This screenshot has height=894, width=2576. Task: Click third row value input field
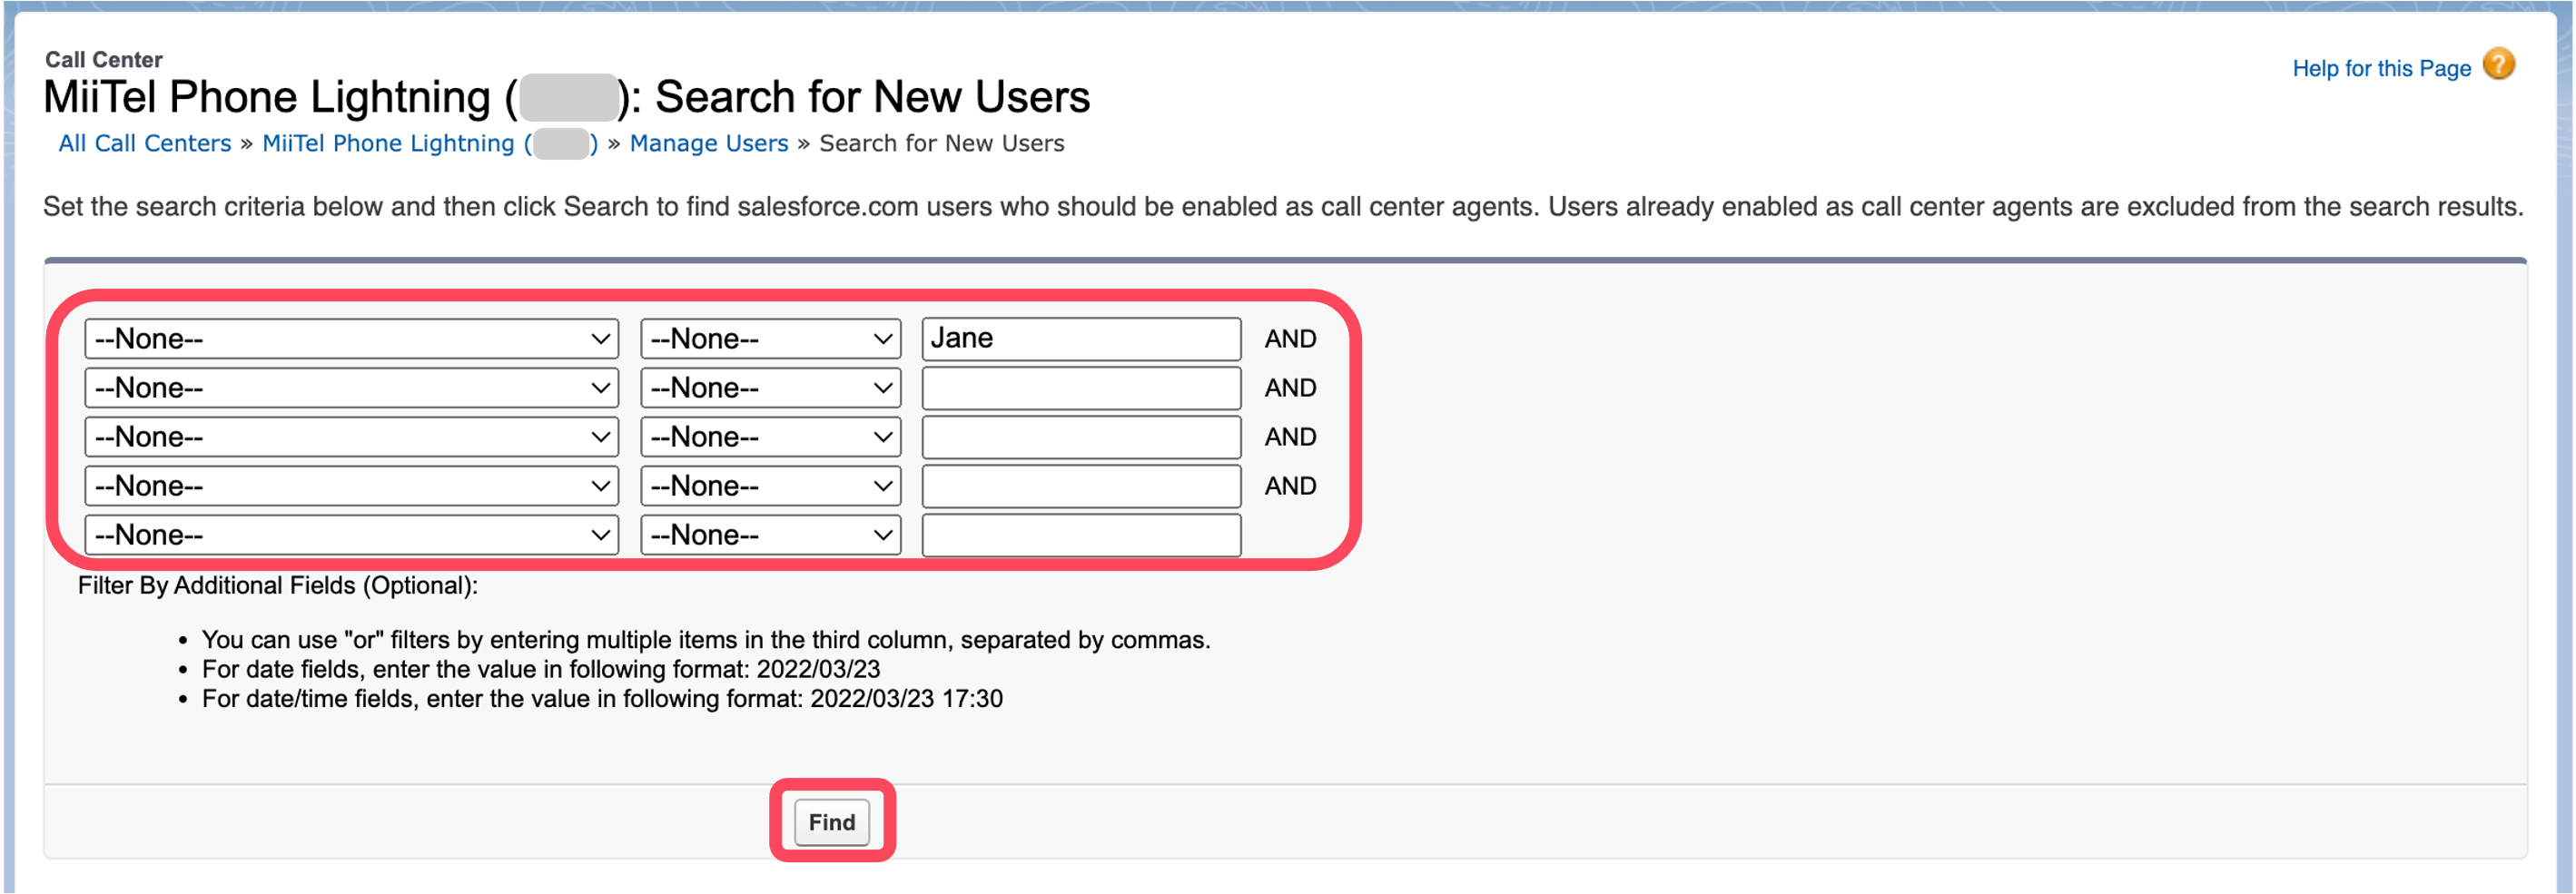(1081, 437)
